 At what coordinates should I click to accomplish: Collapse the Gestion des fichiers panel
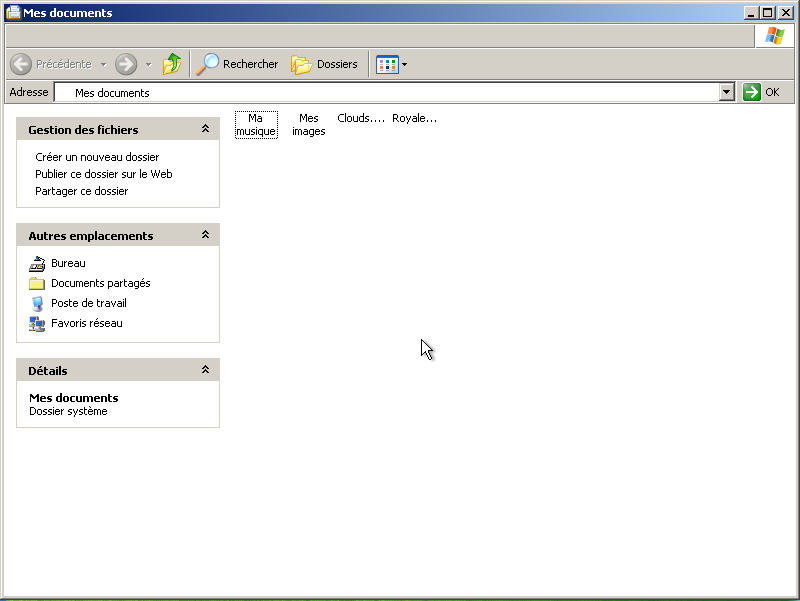(205, 129)
